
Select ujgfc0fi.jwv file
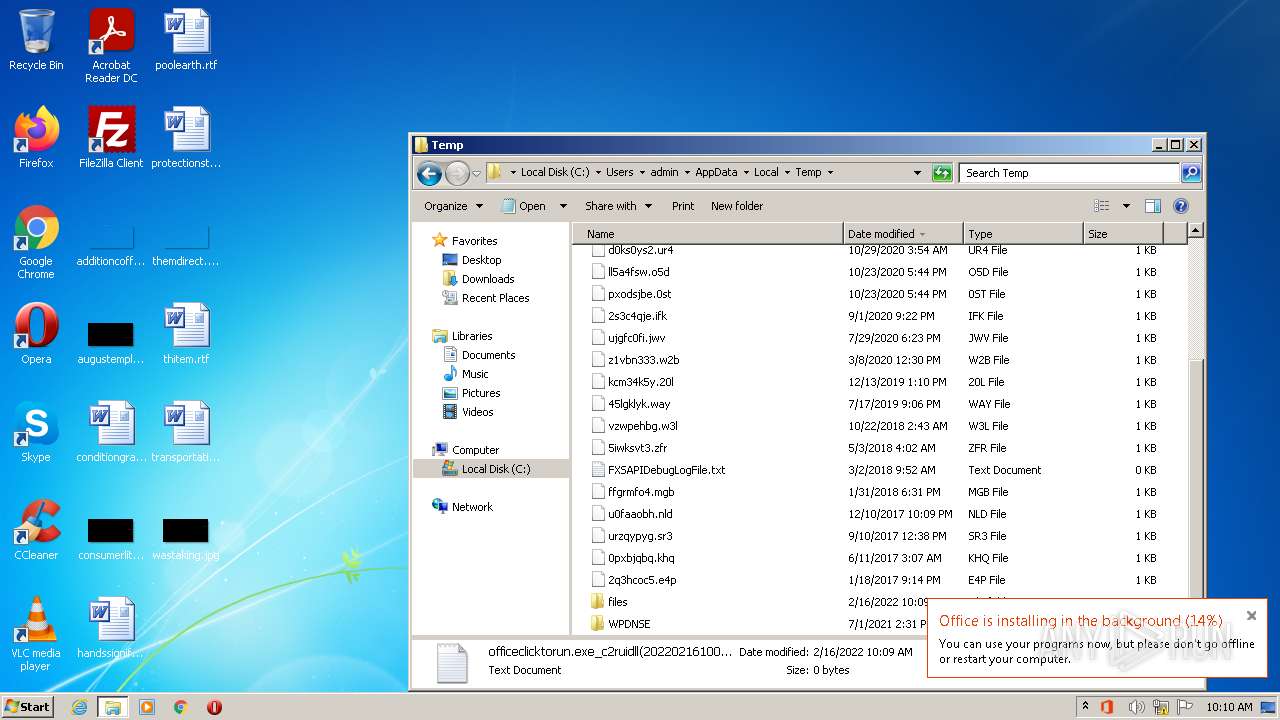tap(636, 338)
